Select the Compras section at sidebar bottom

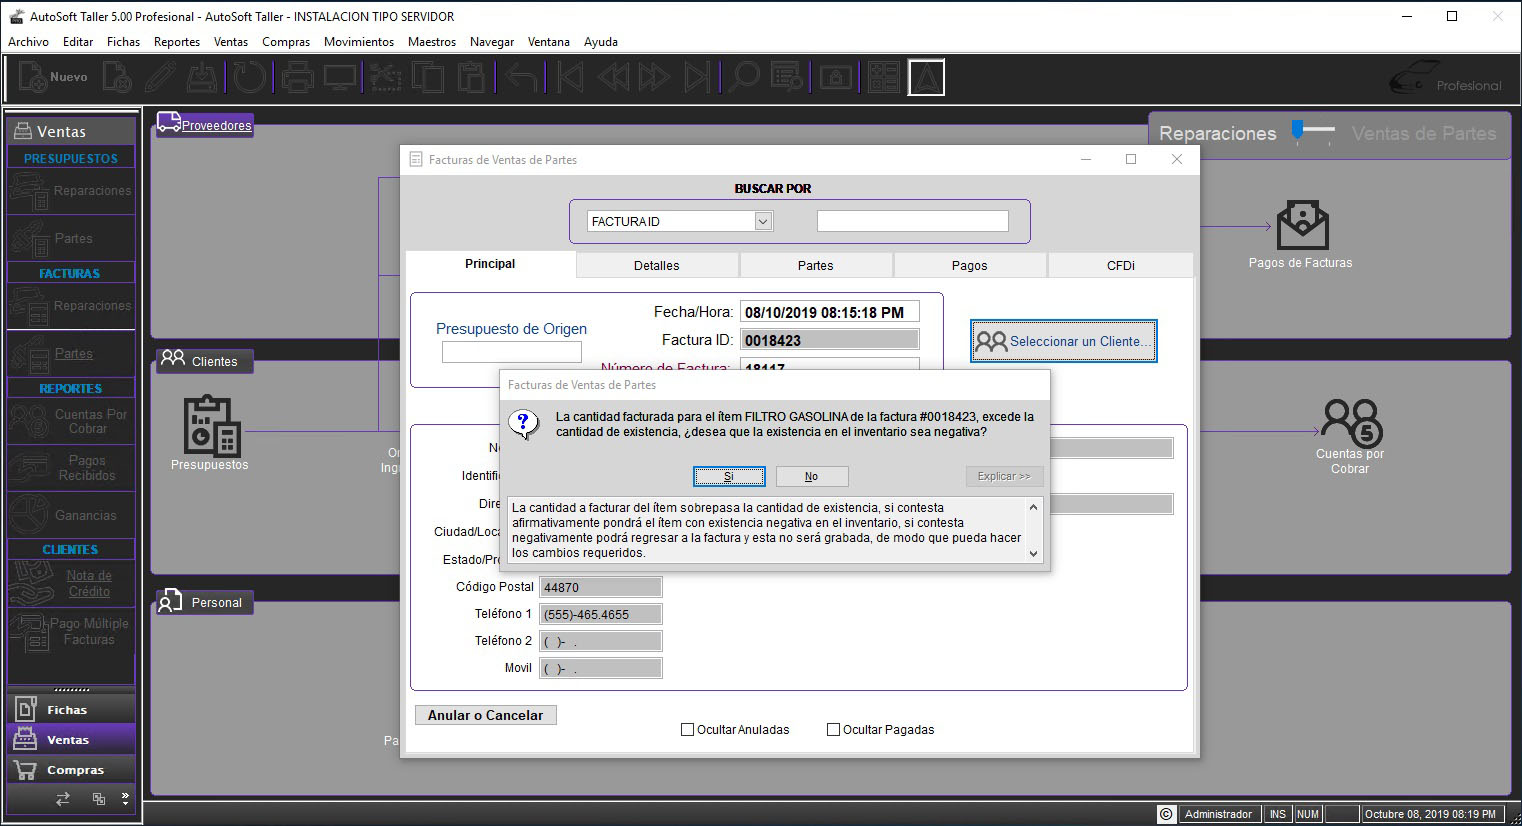coord(71,770)
